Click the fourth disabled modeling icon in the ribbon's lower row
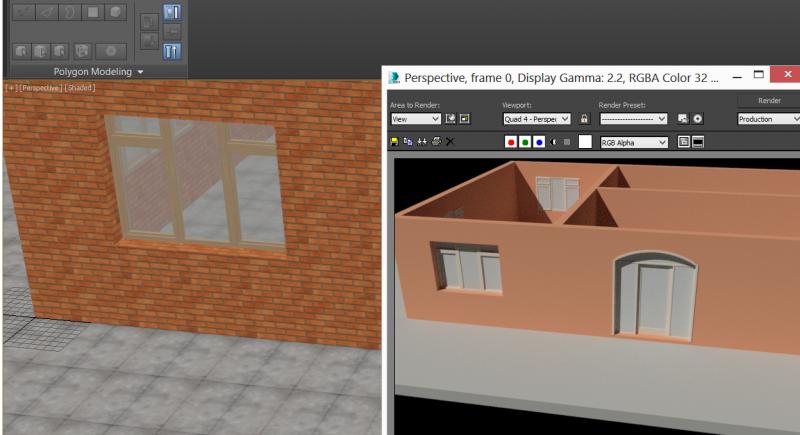The image size is (800, 435). (x=82, y=51)
